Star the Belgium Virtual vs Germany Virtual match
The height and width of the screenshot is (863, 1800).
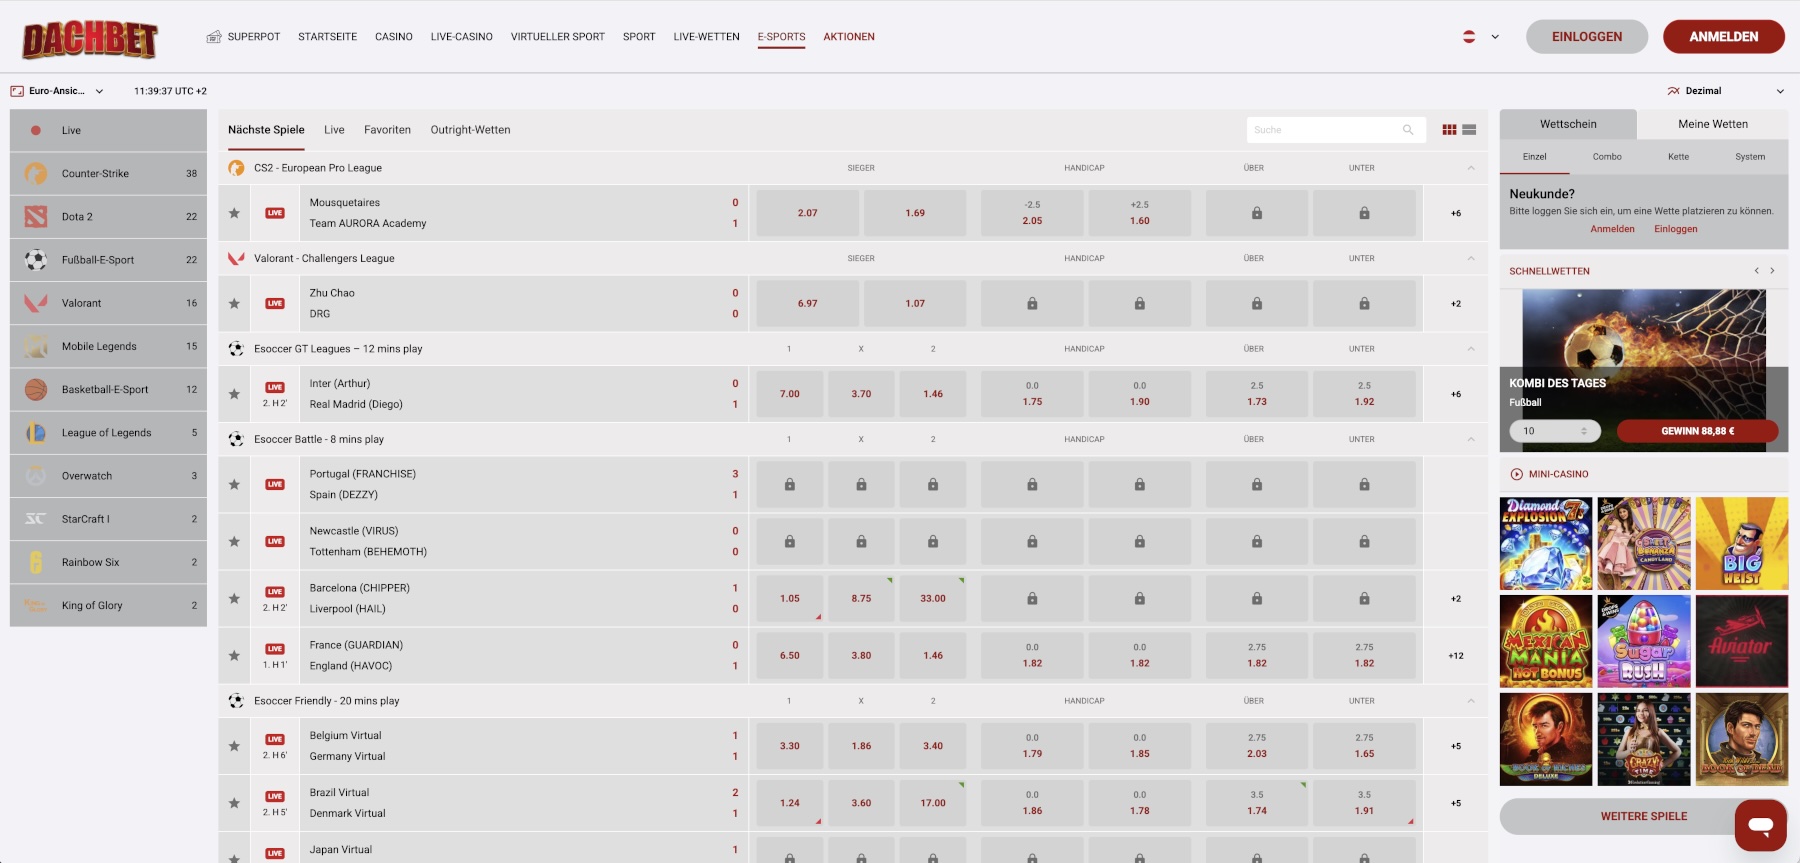pyautogui.click(x=234, y=746)
